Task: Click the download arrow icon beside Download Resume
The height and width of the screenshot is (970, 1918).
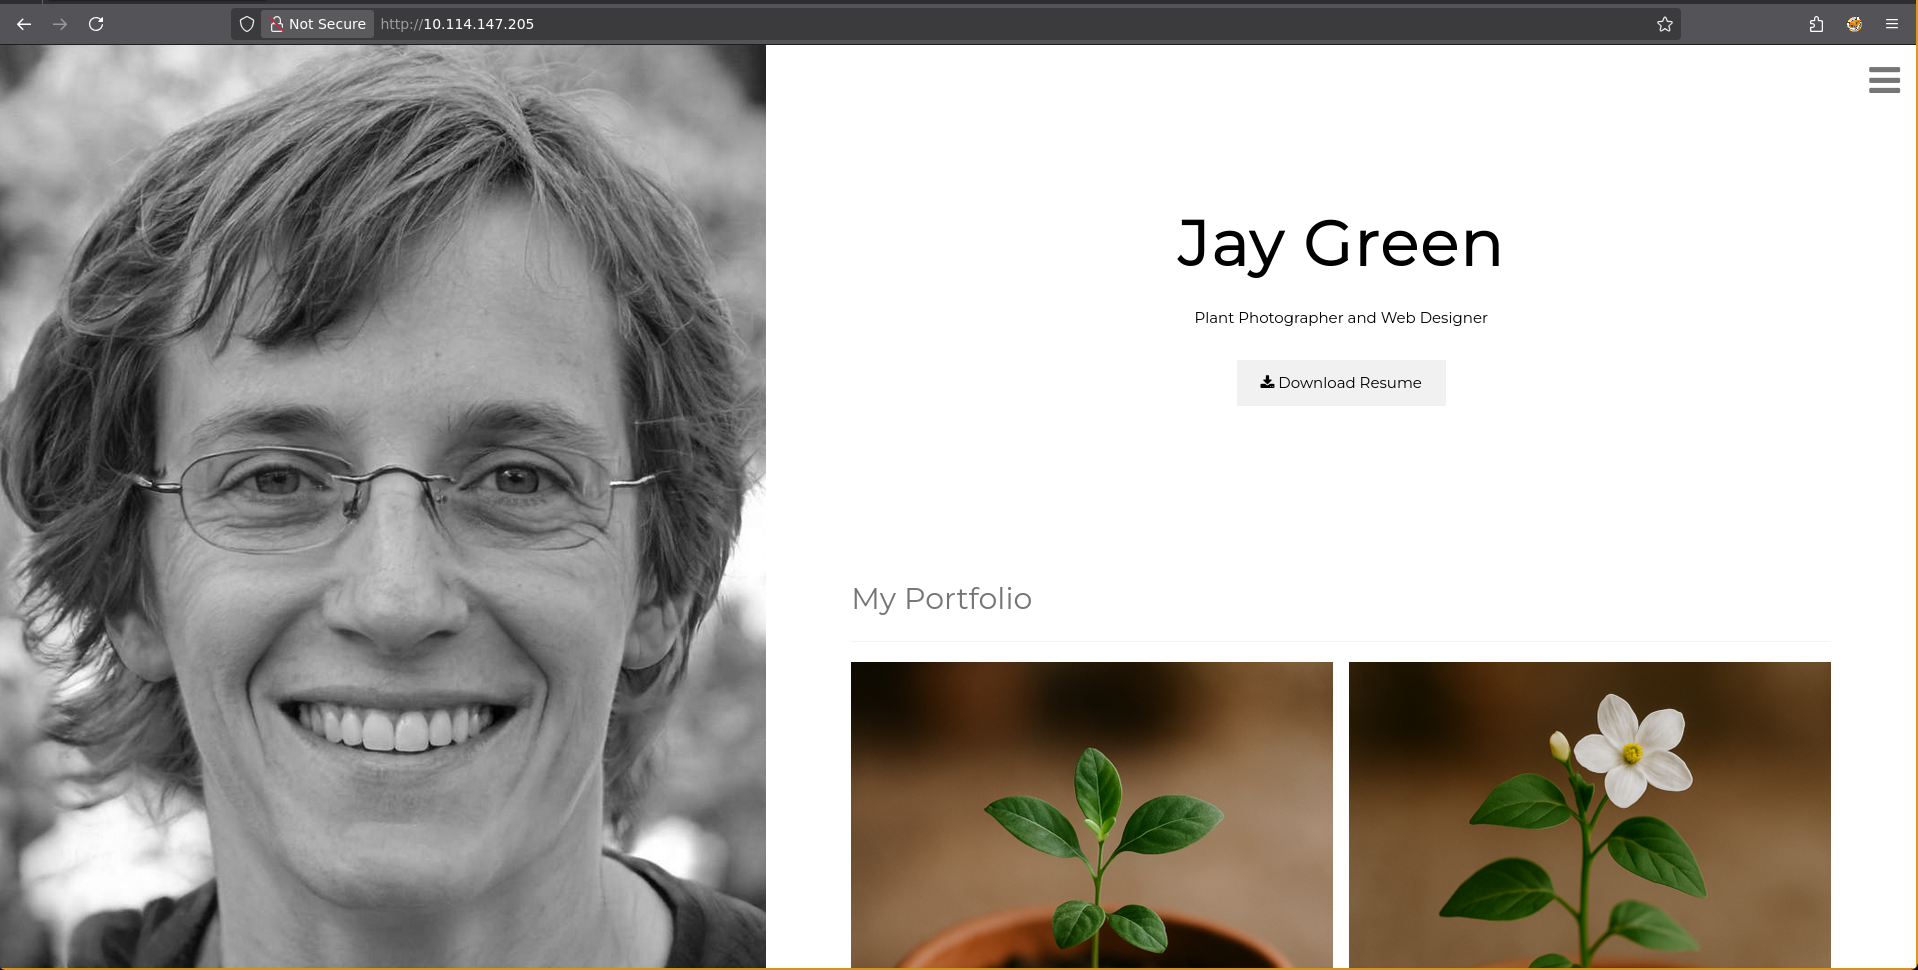Action: pyautogui.click(x=1267, y=382)
